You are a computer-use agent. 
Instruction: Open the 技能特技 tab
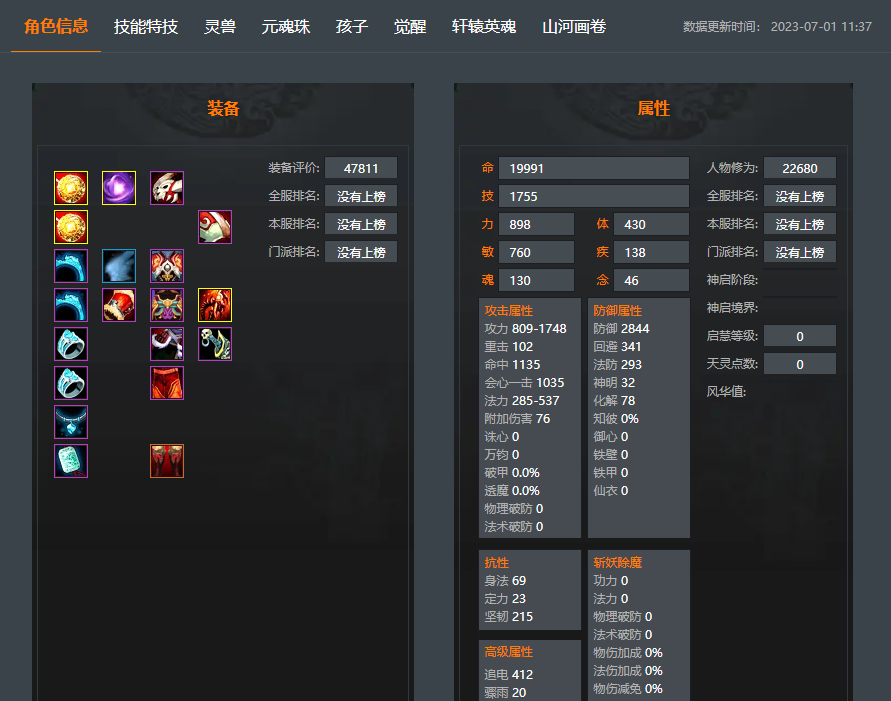tap(146, 27)
